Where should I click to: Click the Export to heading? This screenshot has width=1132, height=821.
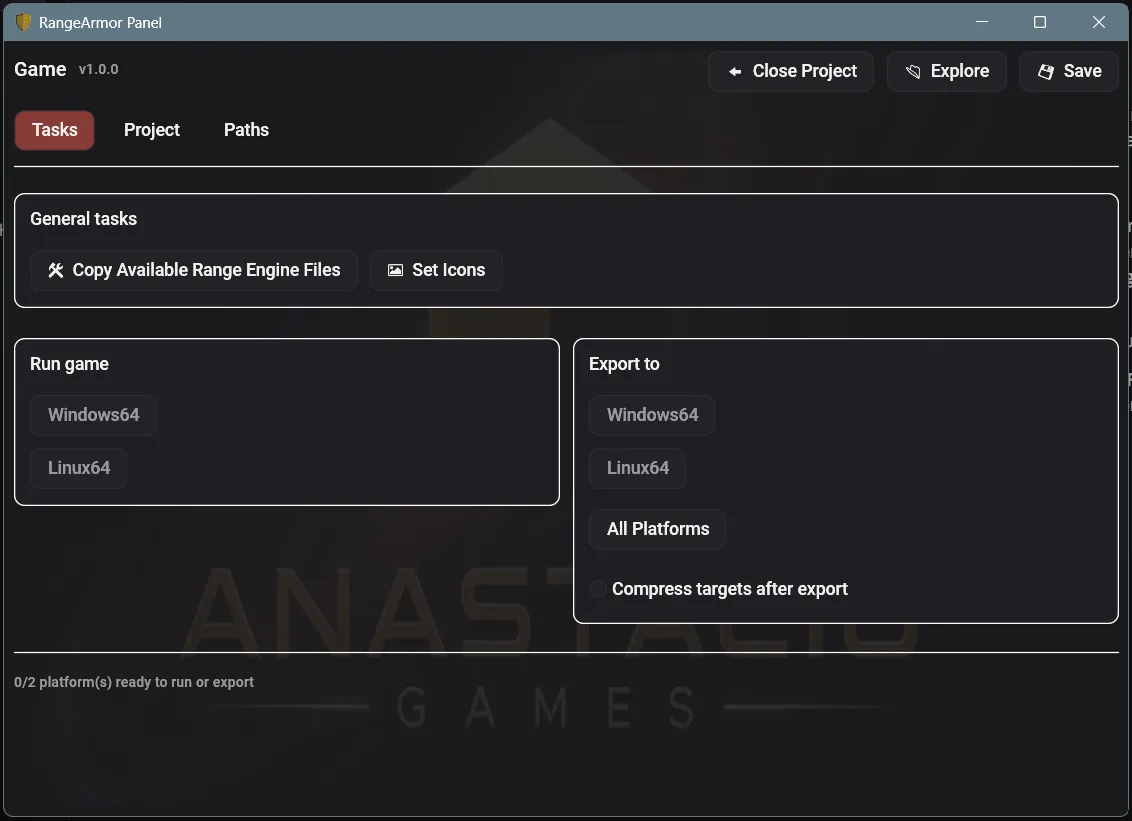[624, 364]
